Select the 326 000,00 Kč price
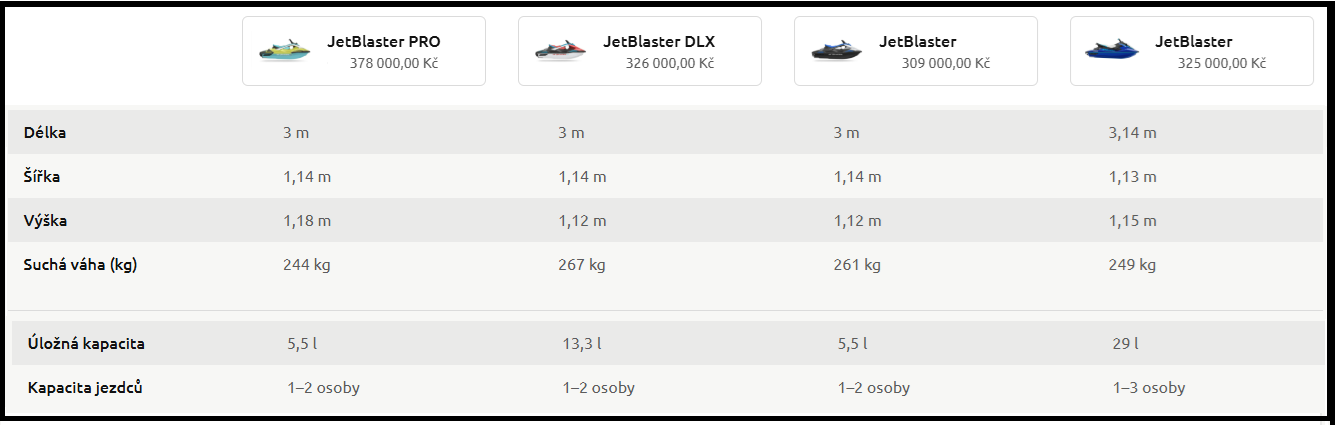Image resolution: width=1337 pixels, height=425 pixels. pyautogui.click(x=670, y=63)
